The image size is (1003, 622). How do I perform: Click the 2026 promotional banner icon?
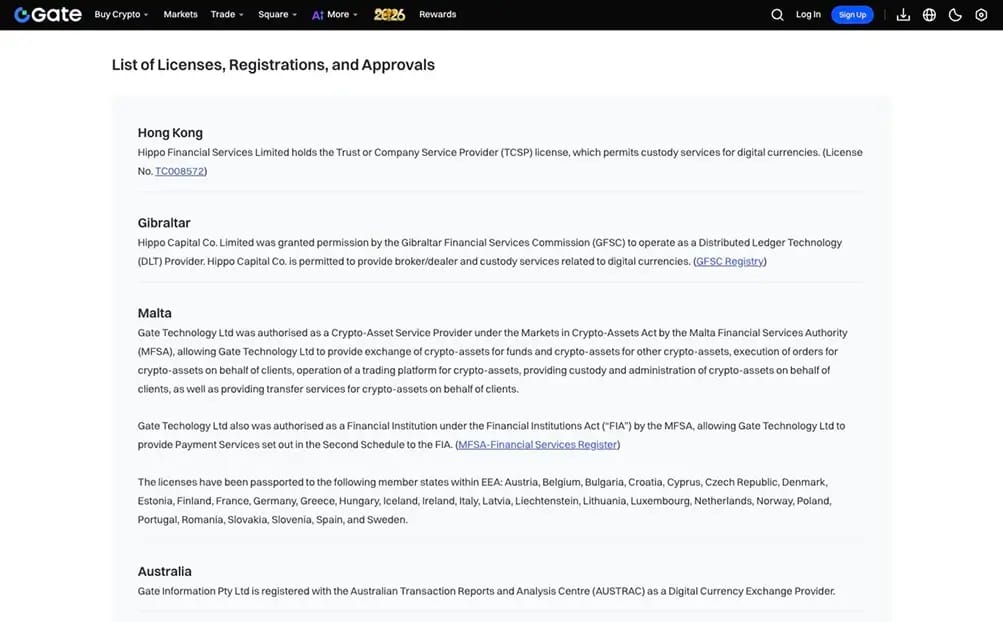(389, 14)
